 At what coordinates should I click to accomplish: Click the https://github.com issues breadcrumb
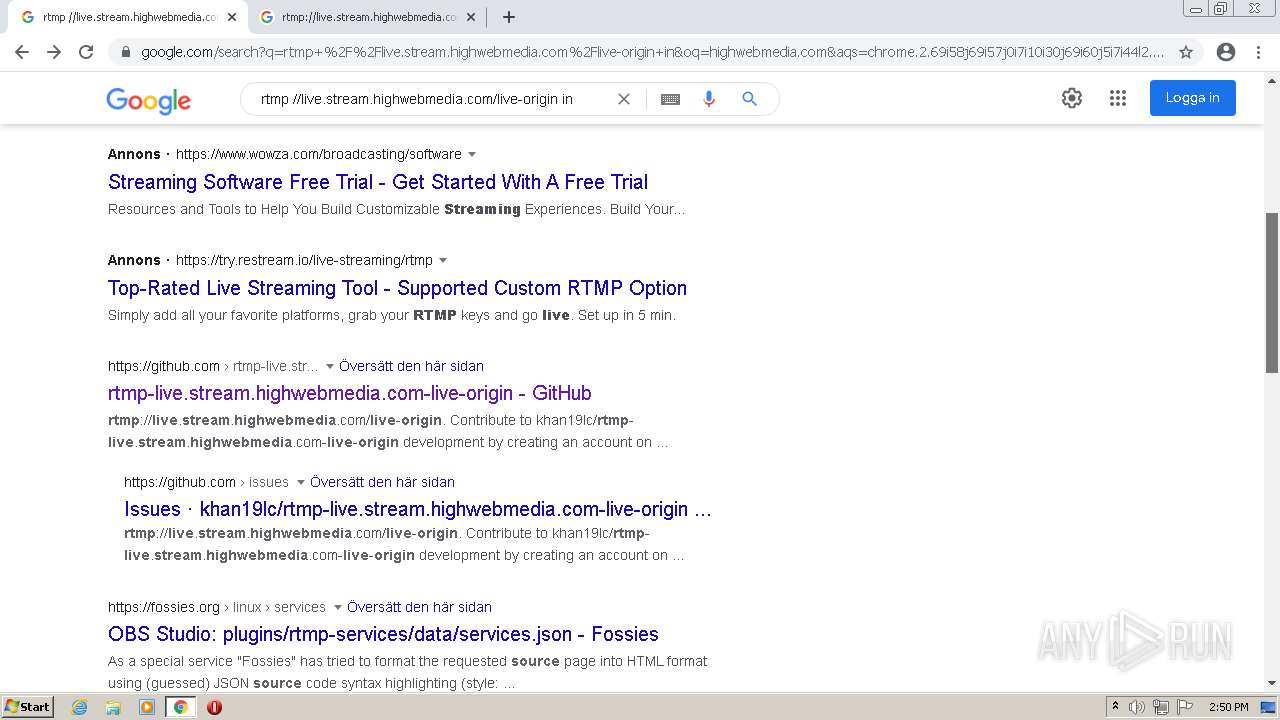206,482
